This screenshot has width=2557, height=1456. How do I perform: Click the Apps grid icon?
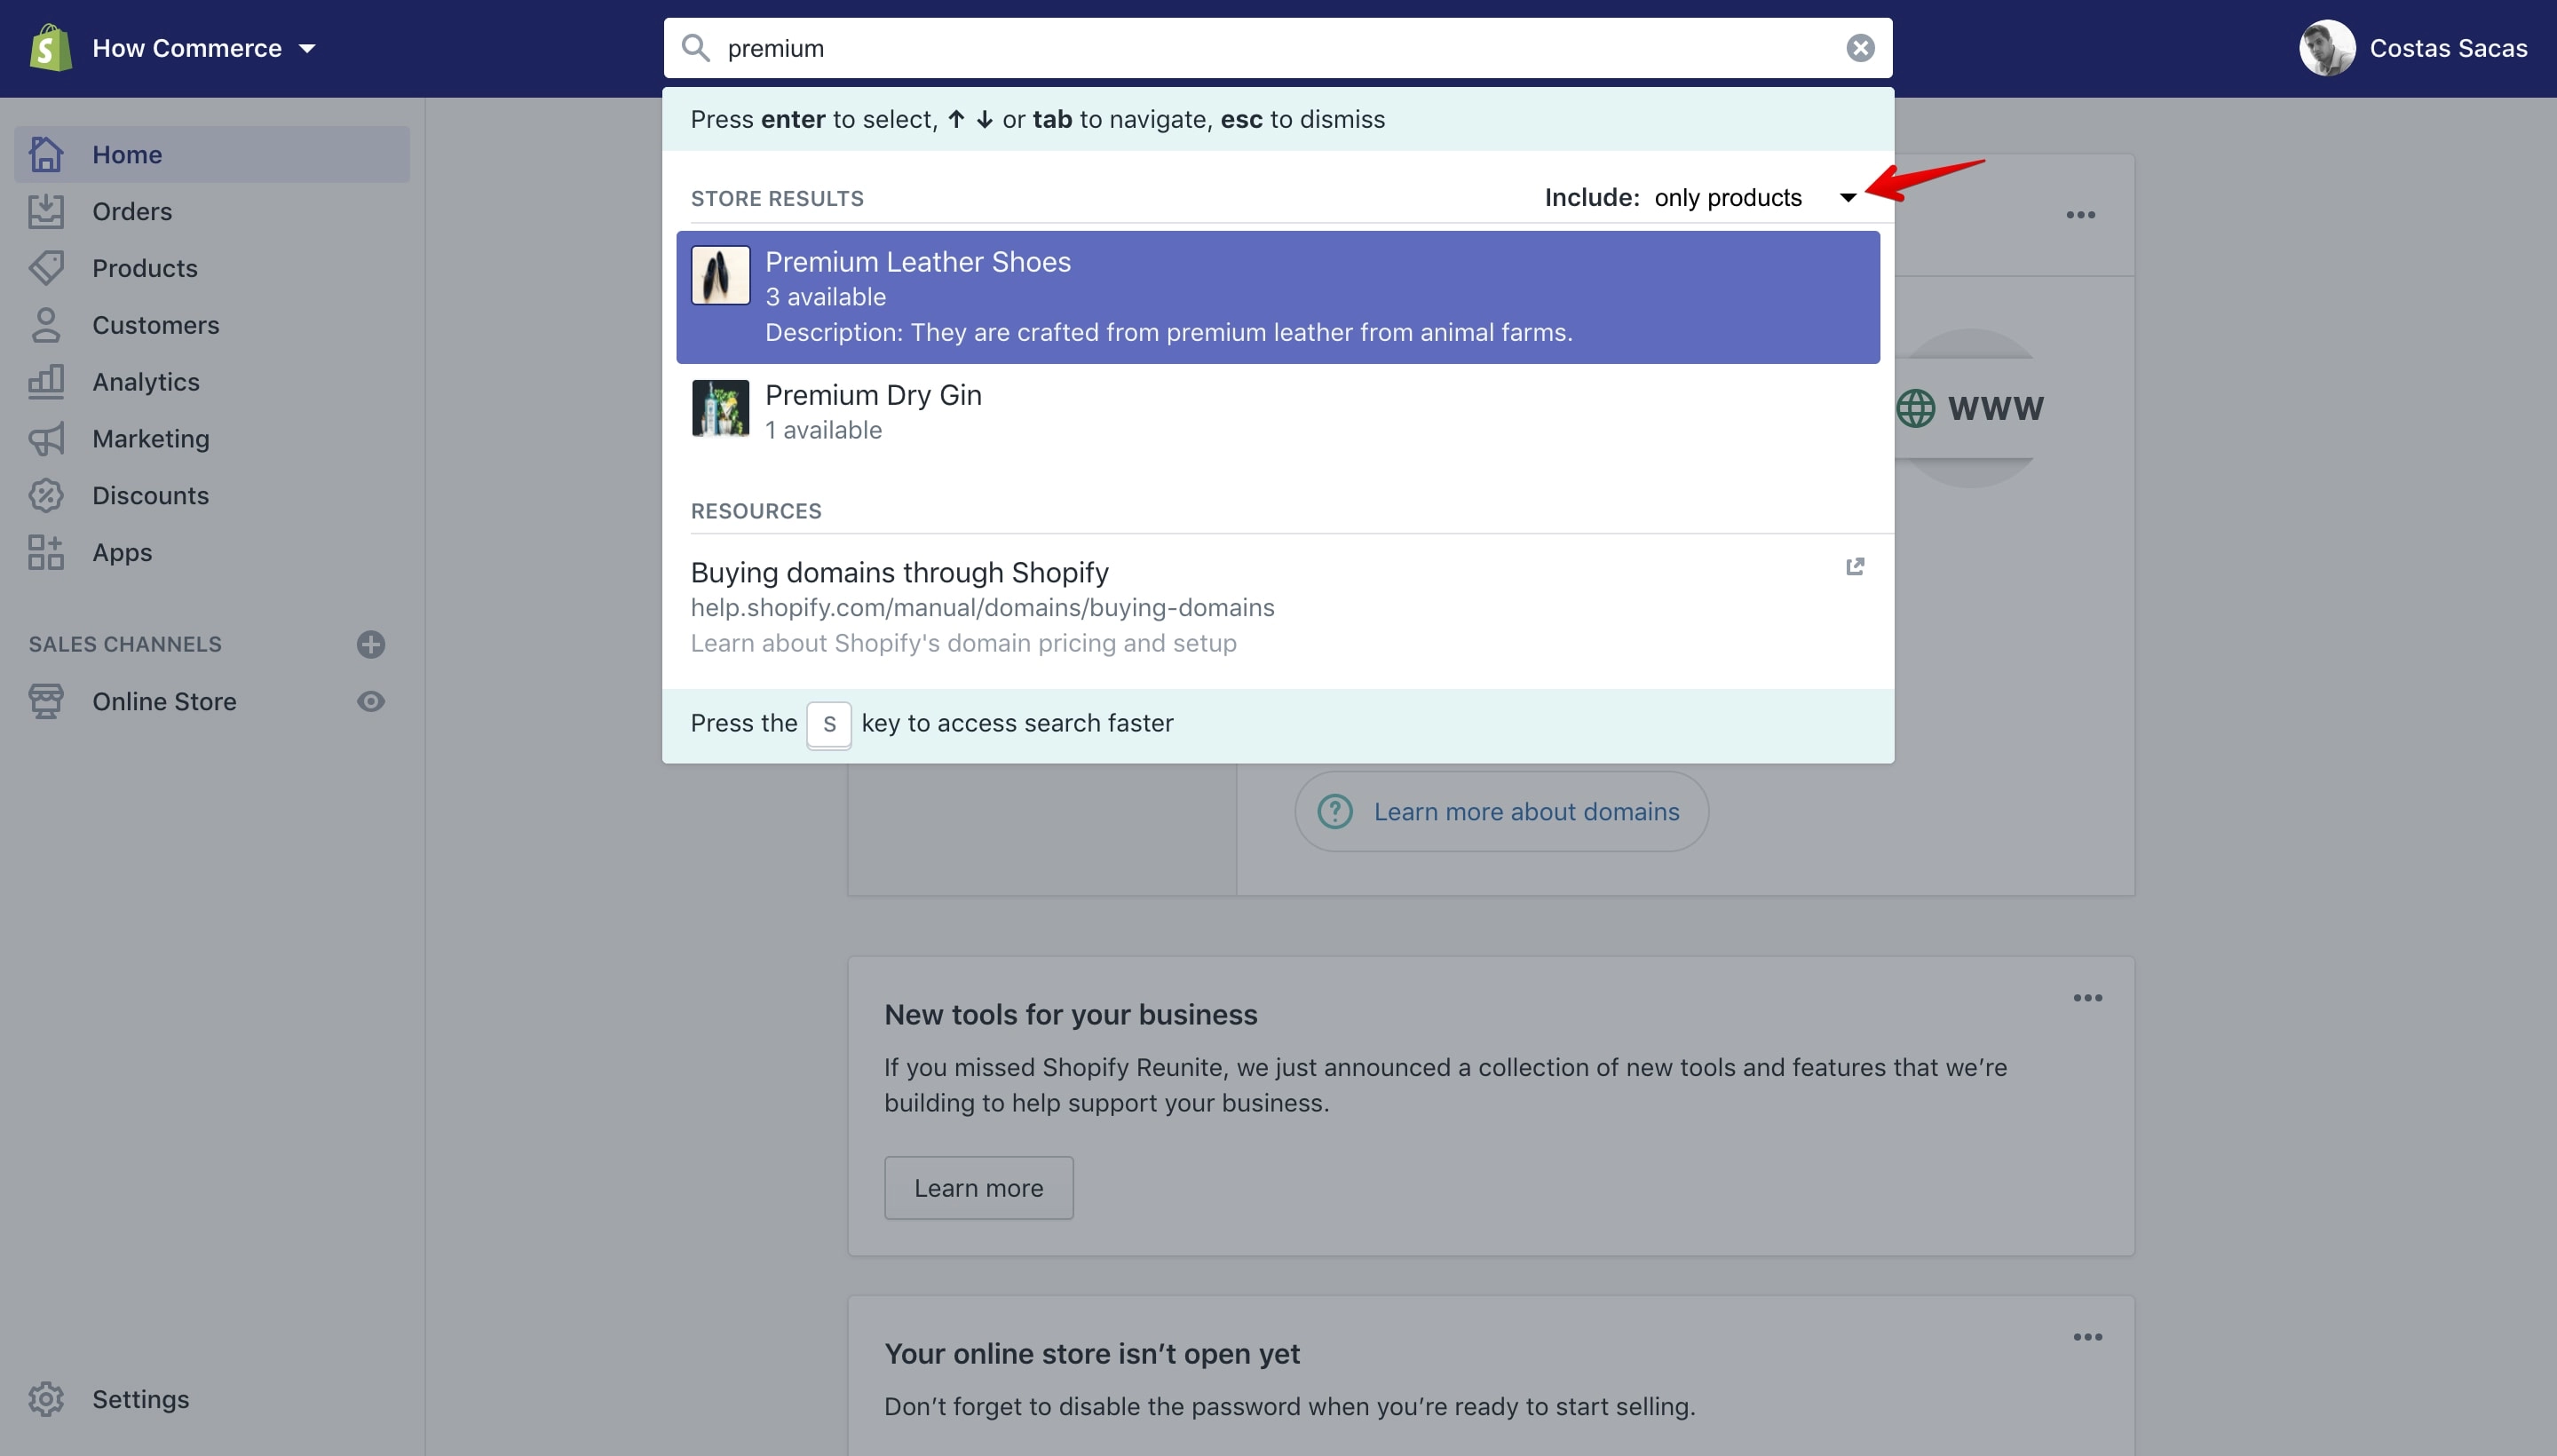click(46, 552)
